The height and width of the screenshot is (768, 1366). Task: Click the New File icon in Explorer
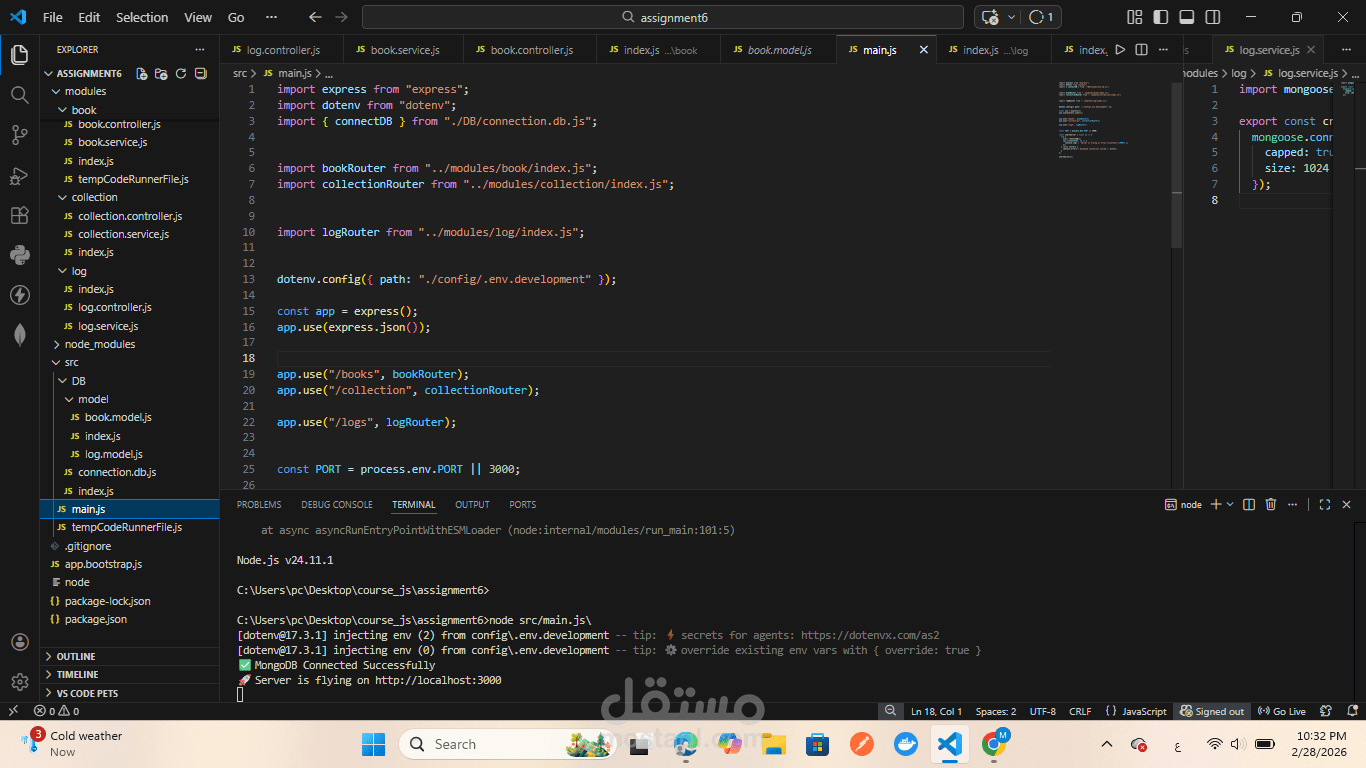pos(141,73)
